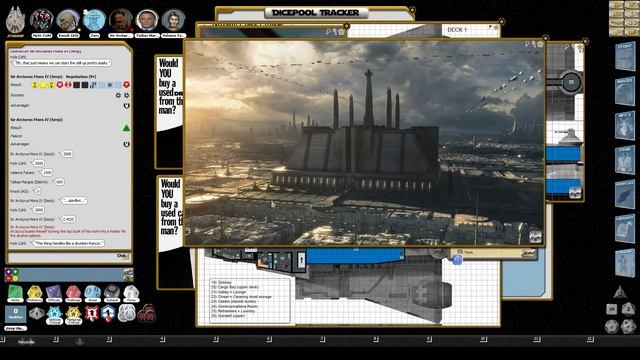The image size is (640, 360).
Task: Open the NPCs sidebar panel
Action: 625,126
